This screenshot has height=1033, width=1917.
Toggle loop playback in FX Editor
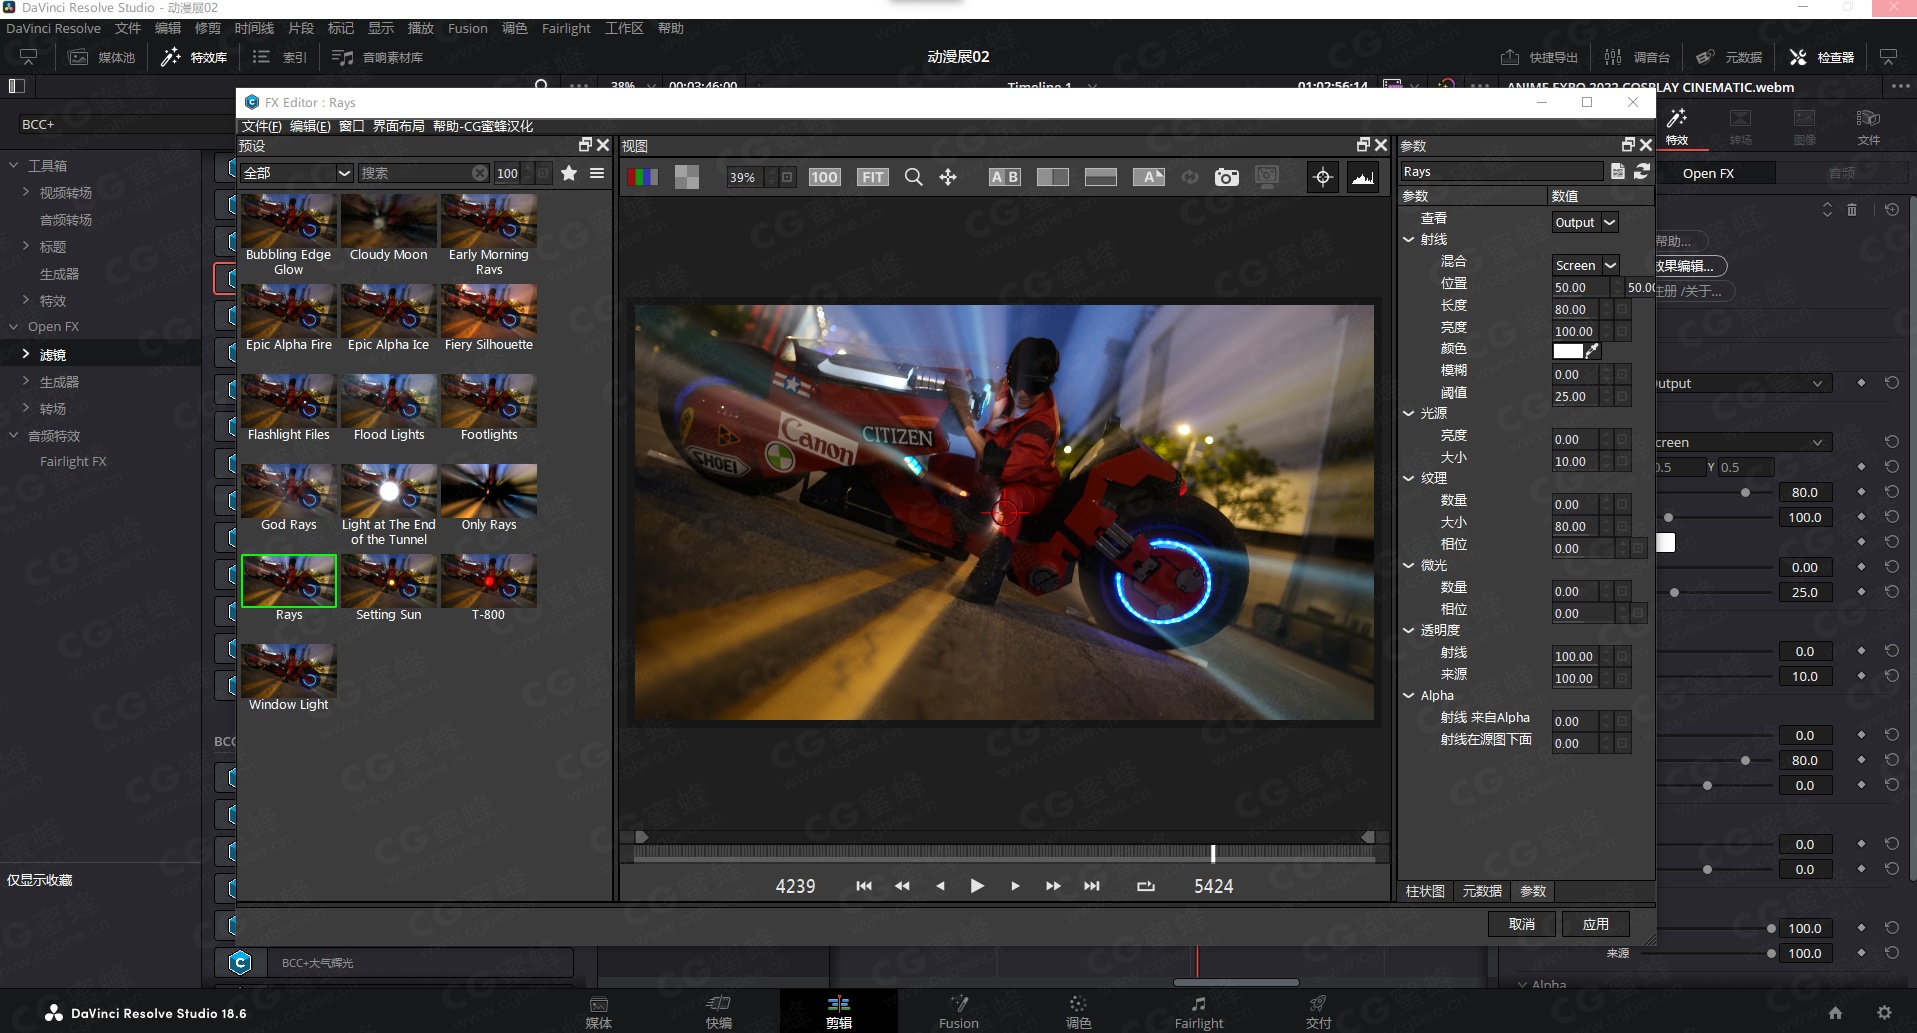[1146, 886]
